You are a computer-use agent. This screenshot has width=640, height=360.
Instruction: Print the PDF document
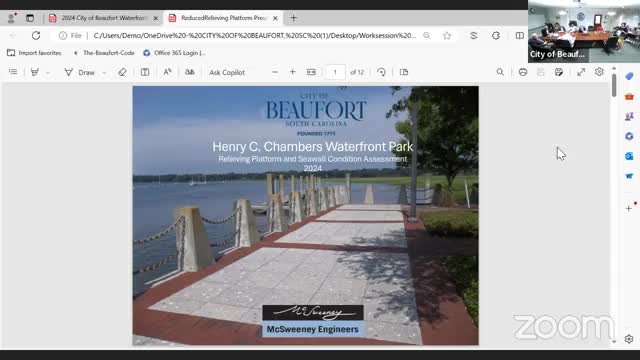click(523, 72)
